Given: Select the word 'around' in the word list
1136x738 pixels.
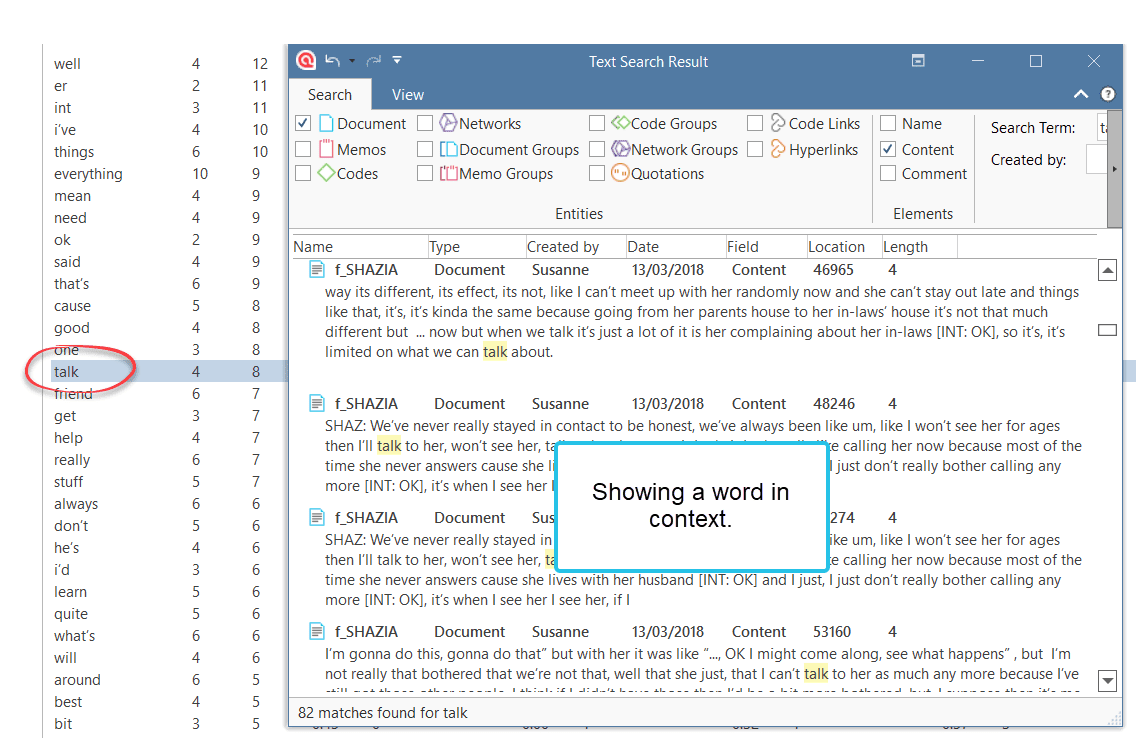Looking at the screenshot, I should 77,680.
